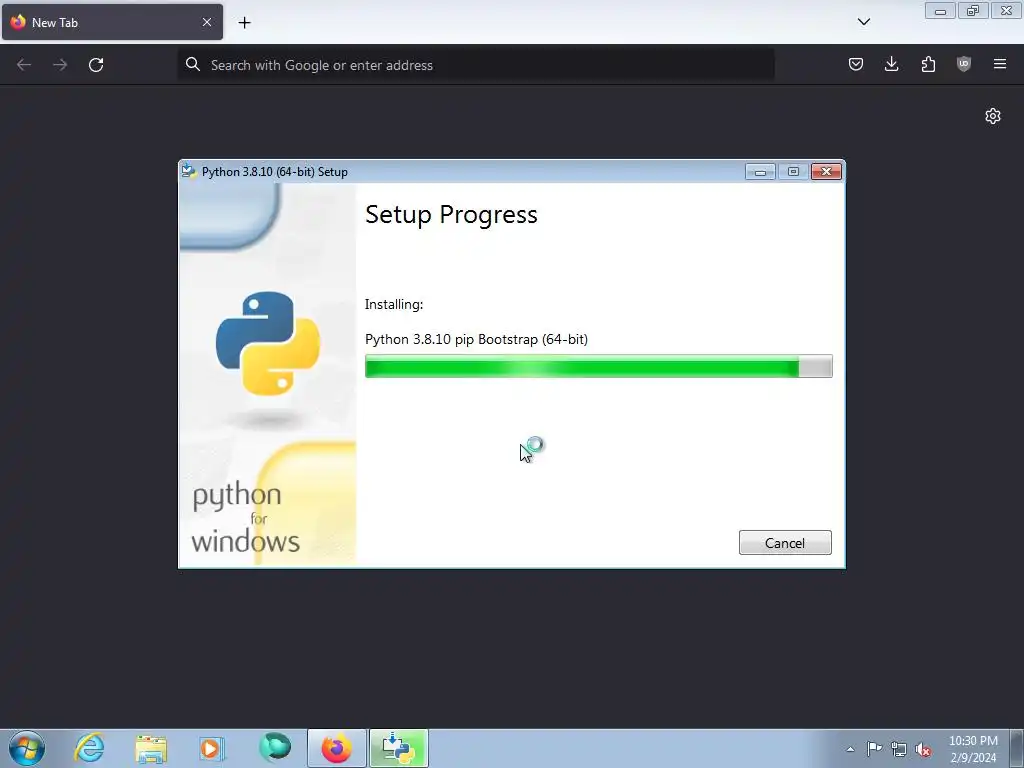The image size is (1024, 768).
Task: Reload the current Firefox page
Action: (96, 65)
